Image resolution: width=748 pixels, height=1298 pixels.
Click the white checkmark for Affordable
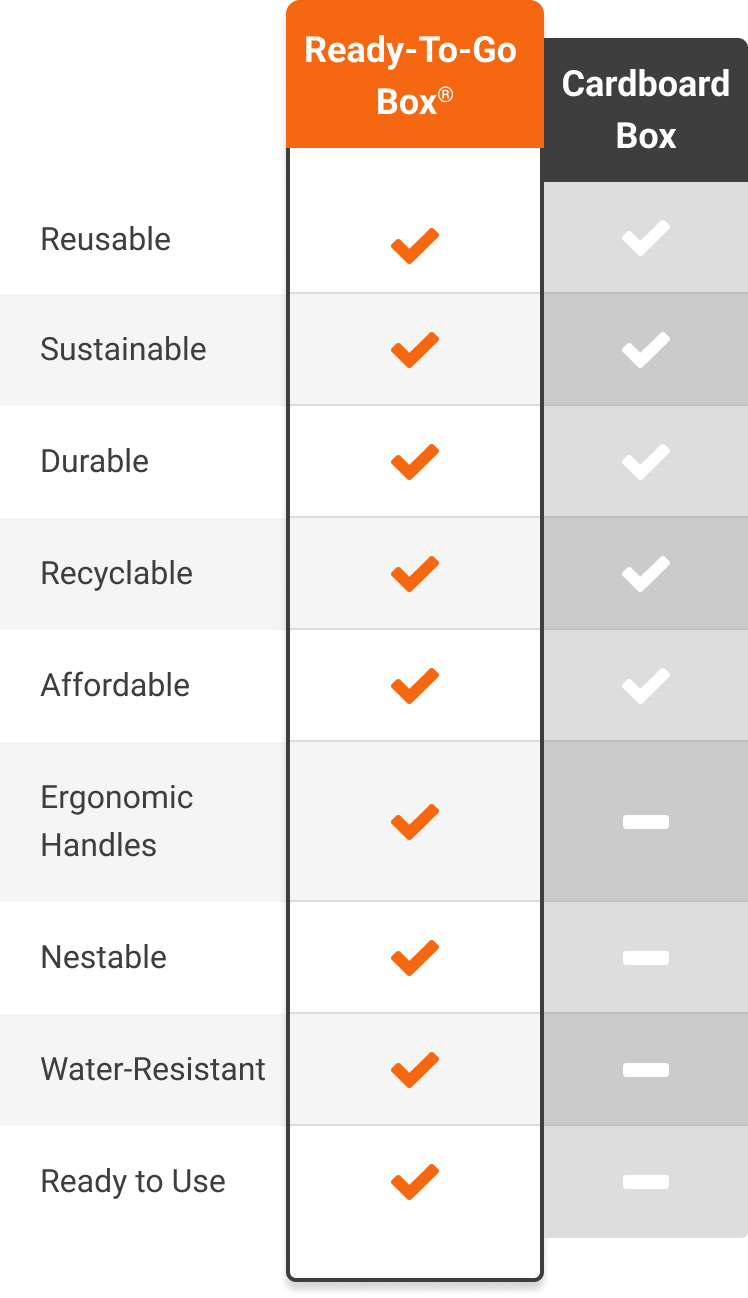(645, 686)
